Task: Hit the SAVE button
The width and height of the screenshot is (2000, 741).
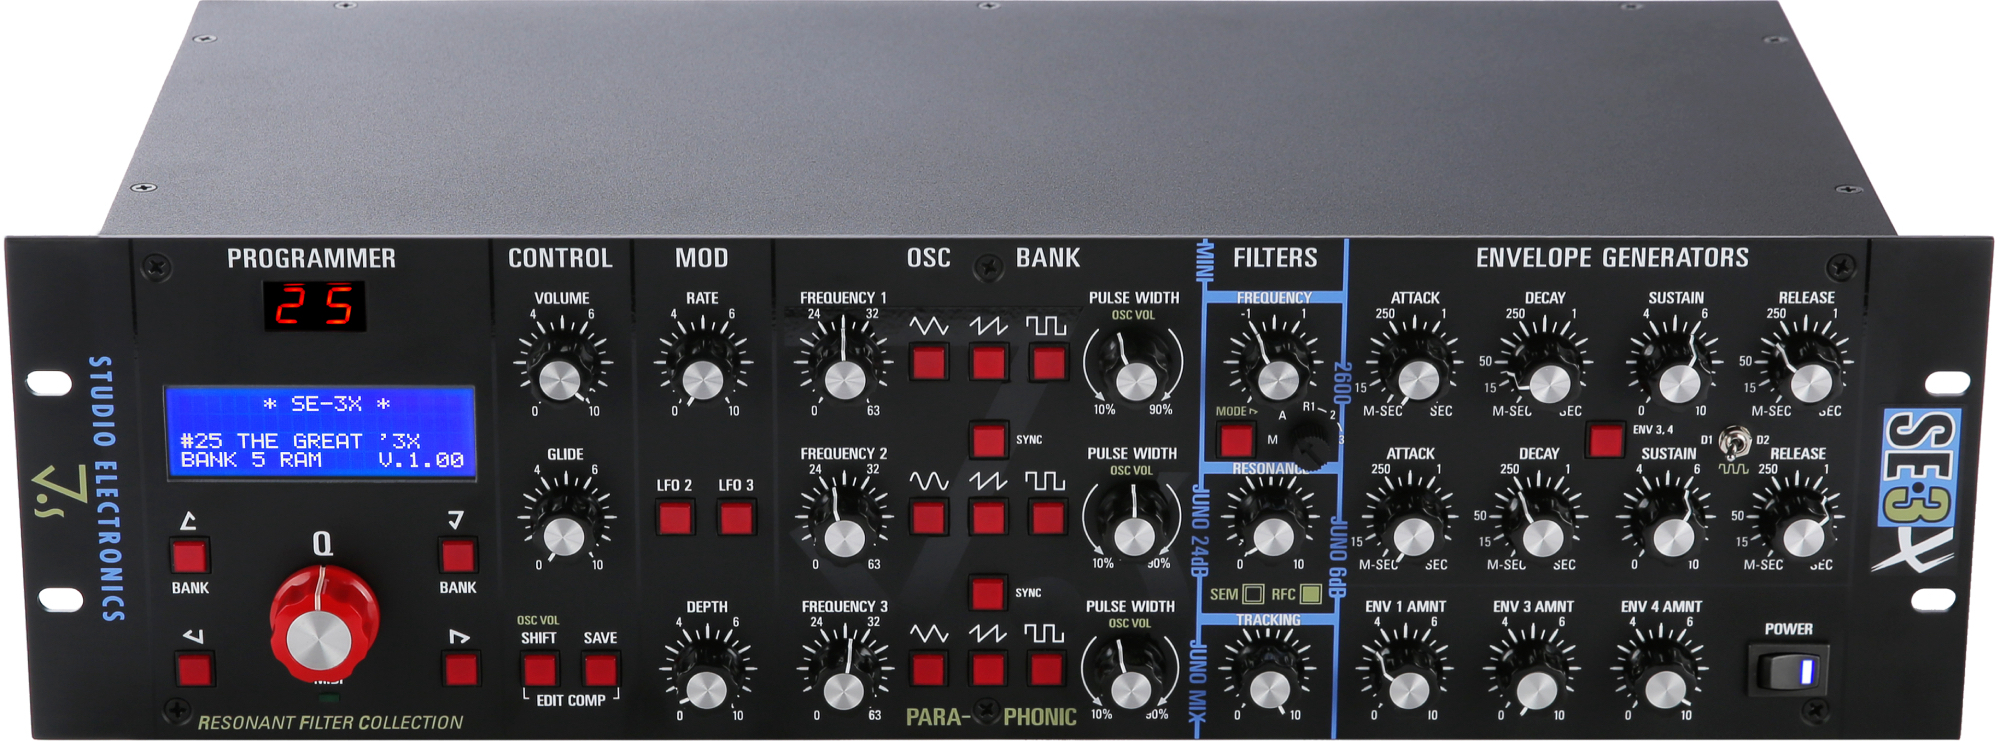Action: click(x=600, y=669)
